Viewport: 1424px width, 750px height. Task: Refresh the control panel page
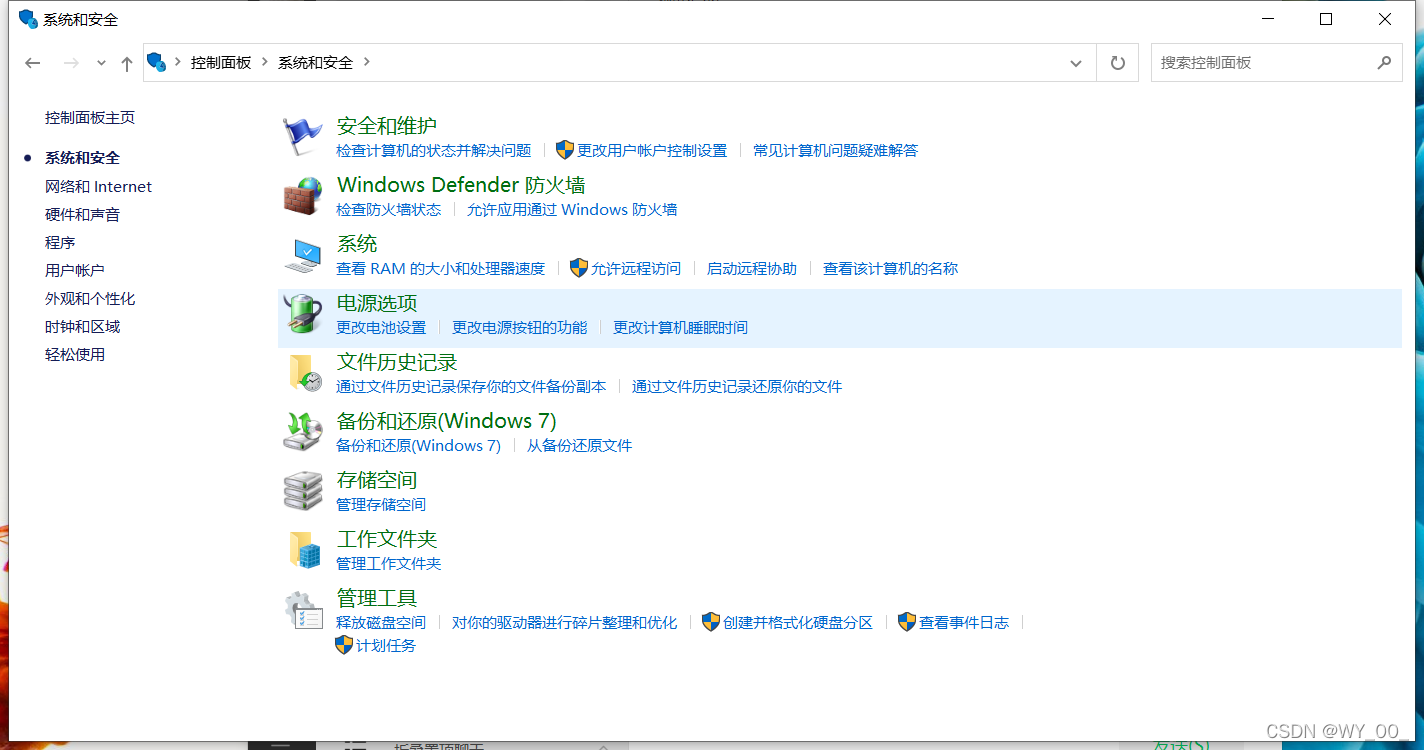1118,62
